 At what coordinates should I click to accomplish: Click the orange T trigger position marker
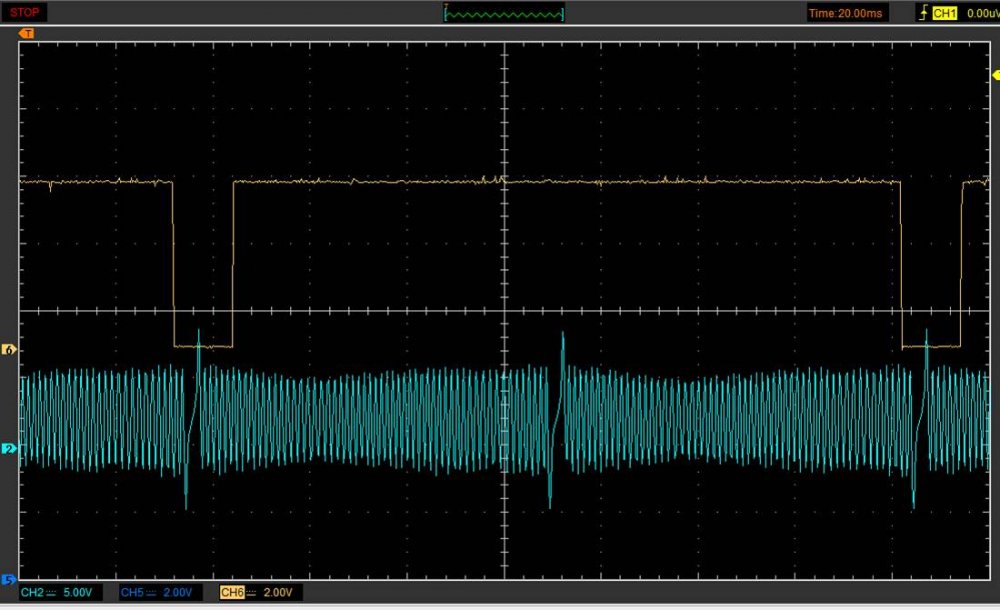(27, 33)
